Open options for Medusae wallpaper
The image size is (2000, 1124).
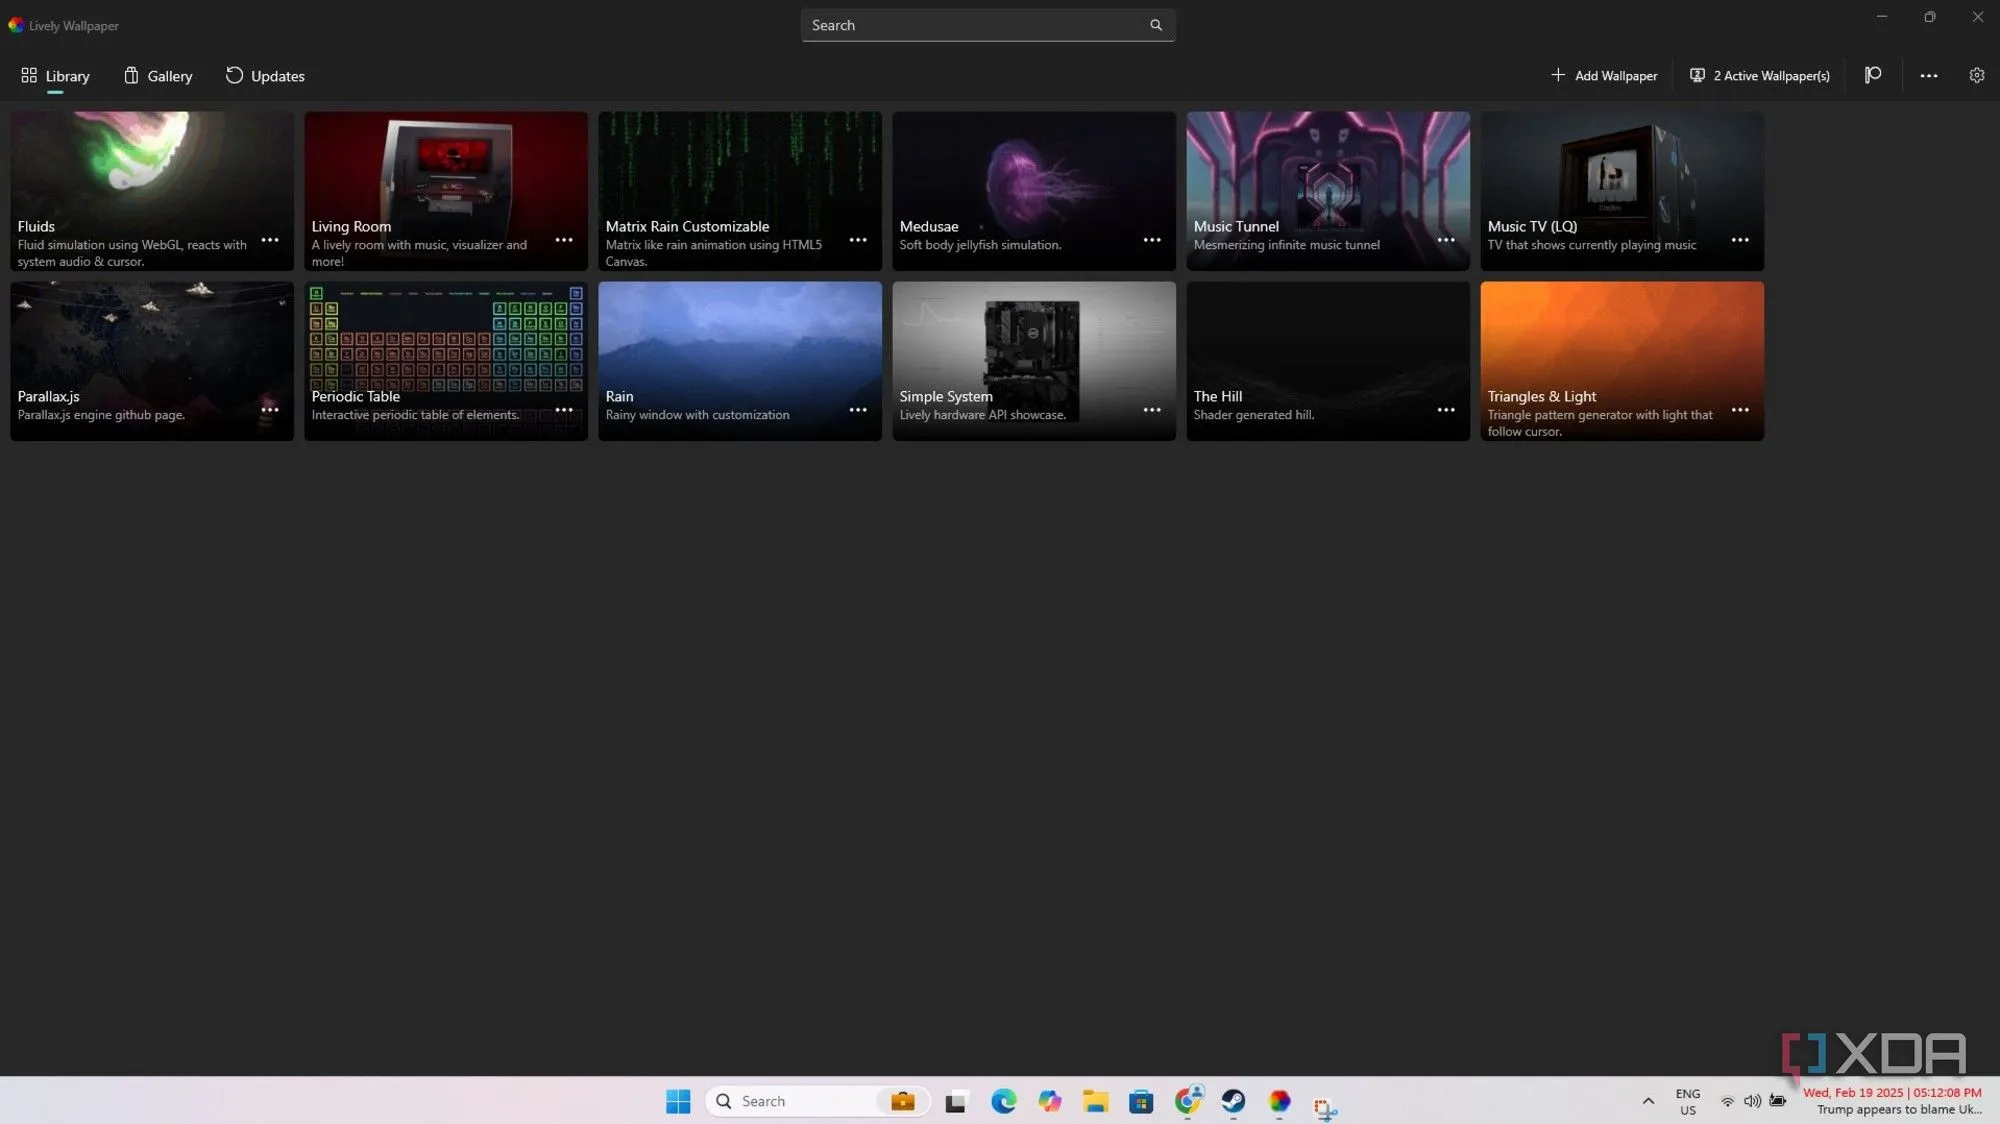(x=1152, y=240)
